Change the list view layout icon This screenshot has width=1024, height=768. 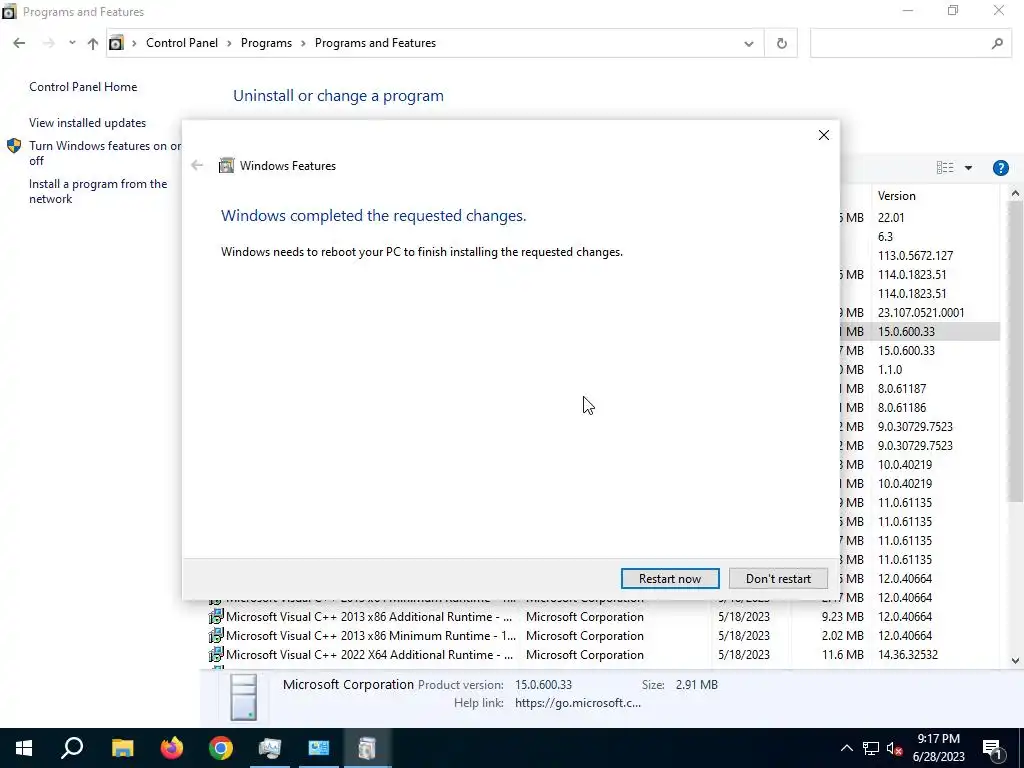point(944,168)
